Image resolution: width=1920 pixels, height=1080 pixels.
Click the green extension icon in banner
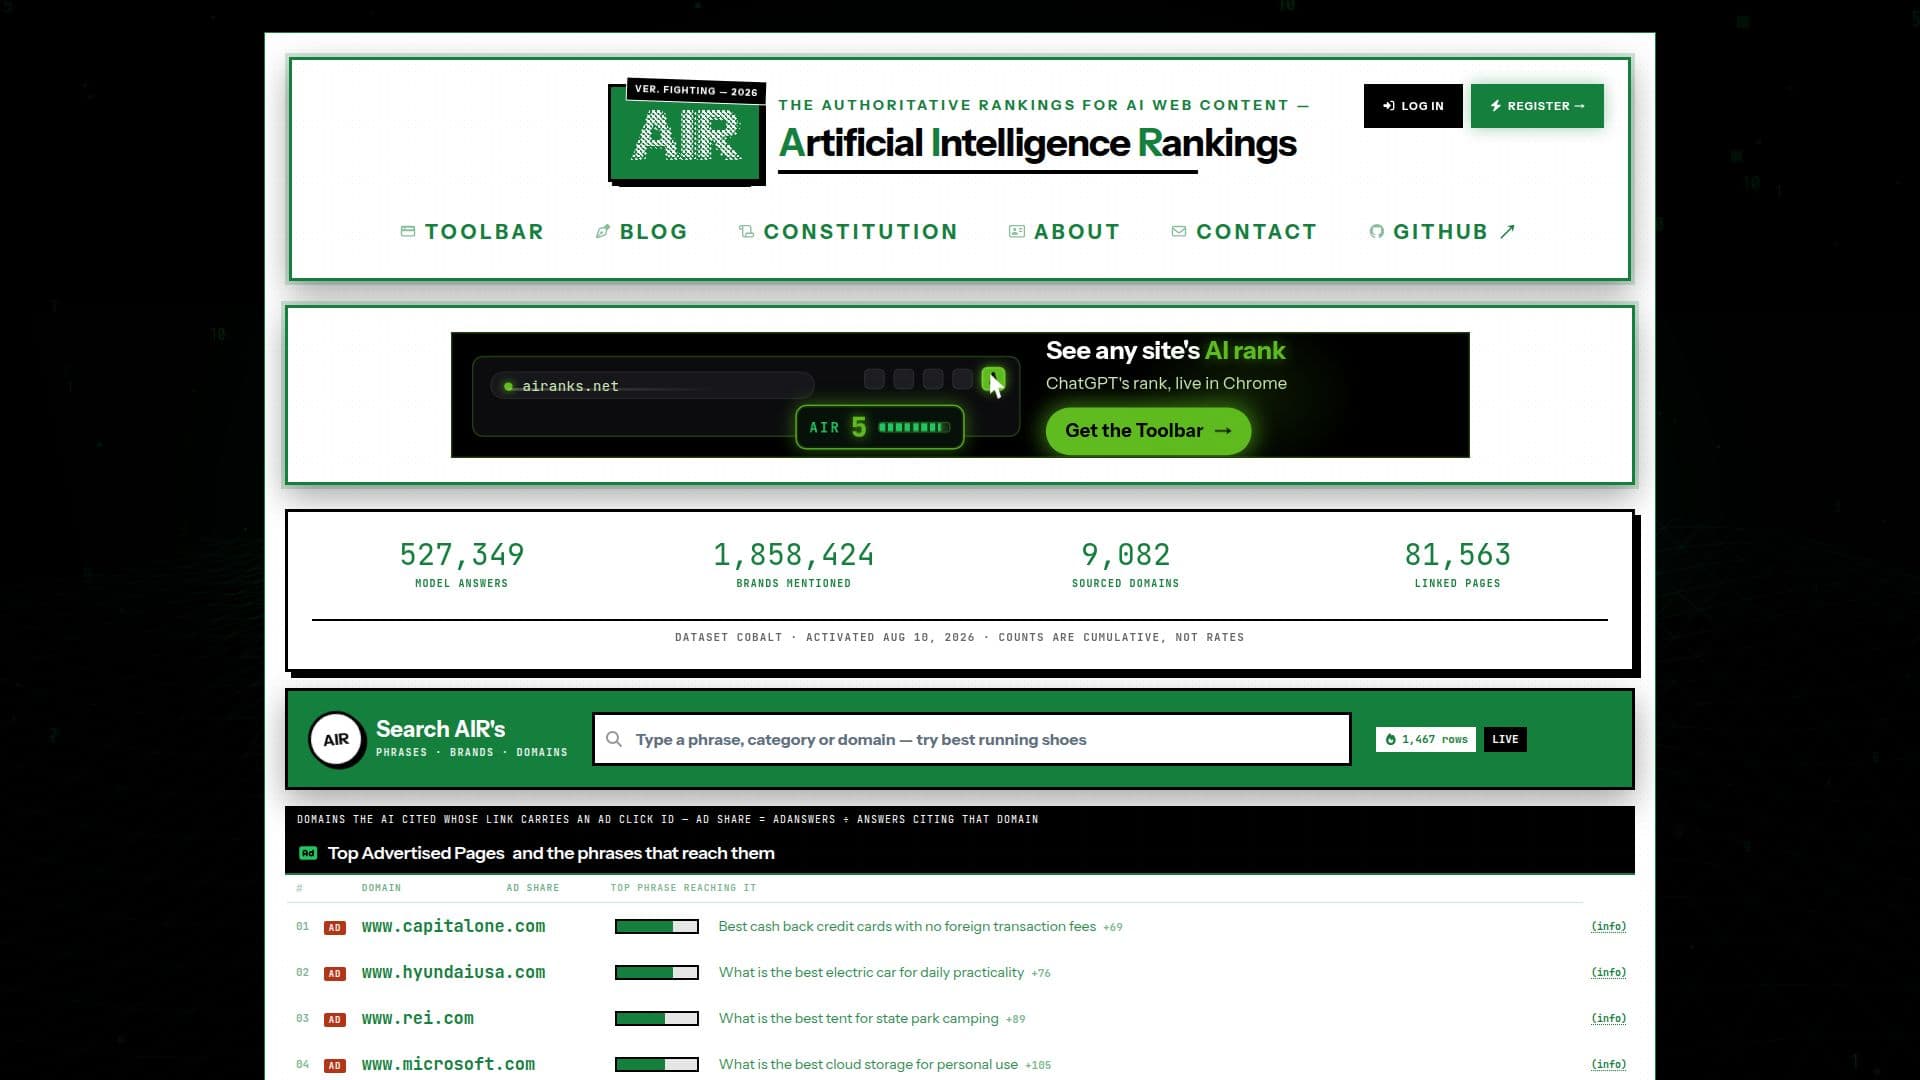click(992, 380)
